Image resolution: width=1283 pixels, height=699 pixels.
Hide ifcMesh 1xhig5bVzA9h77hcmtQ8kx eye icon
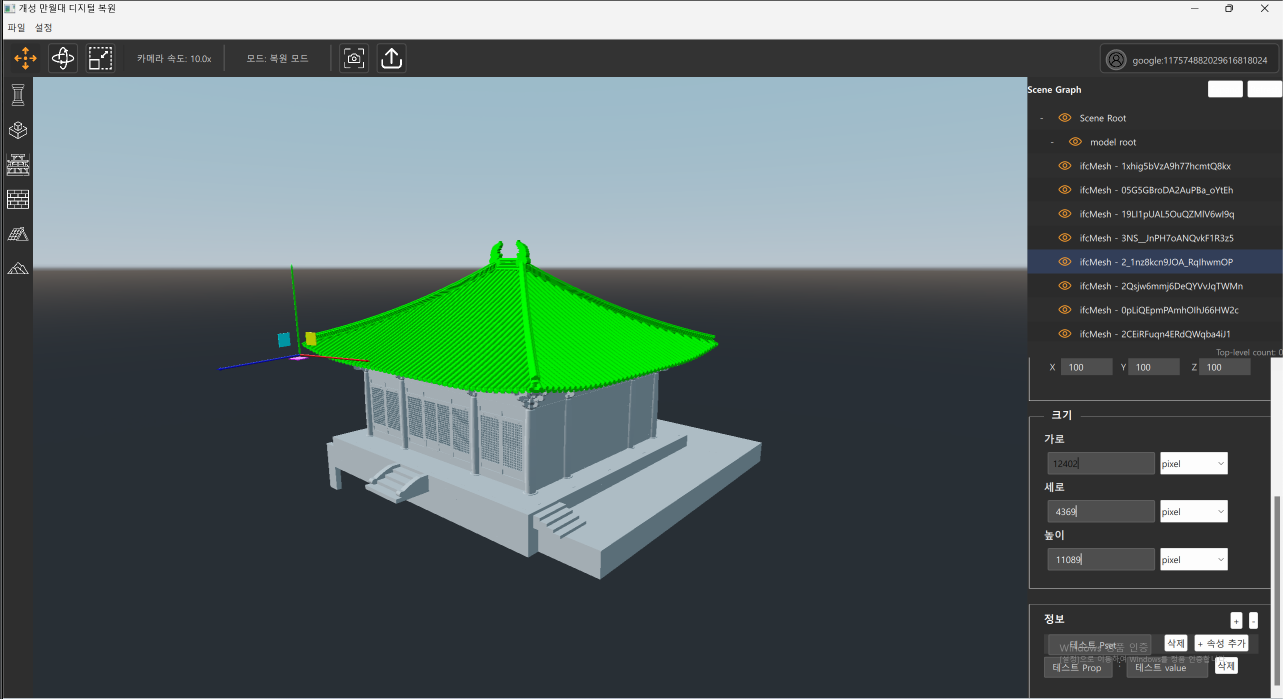(x=1065, y=166)
